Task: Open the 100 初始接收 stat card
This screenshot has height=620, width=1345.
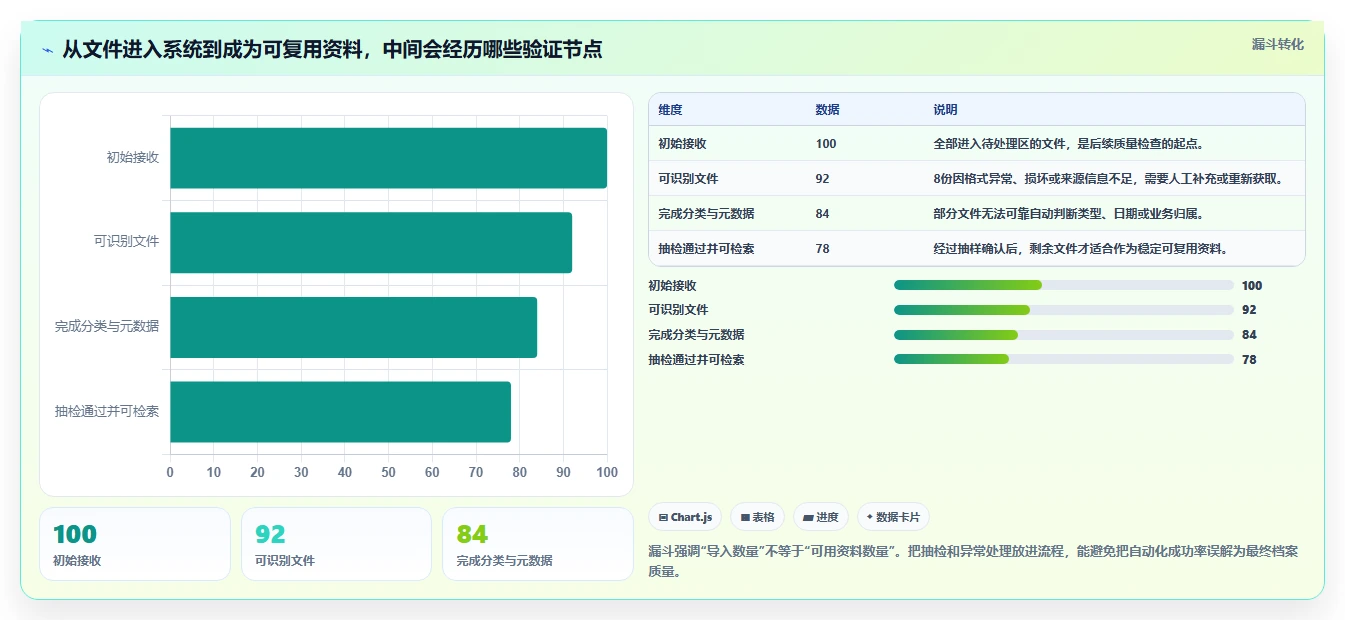Action: (135, 544)
